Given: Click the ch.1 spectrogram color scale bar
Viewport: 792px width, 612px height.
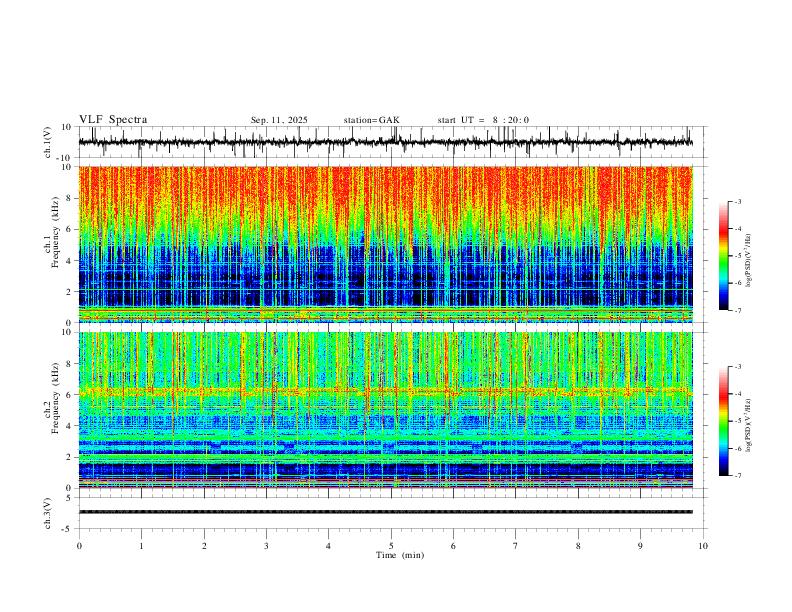Looking at the screenshot, I should 724,256.
